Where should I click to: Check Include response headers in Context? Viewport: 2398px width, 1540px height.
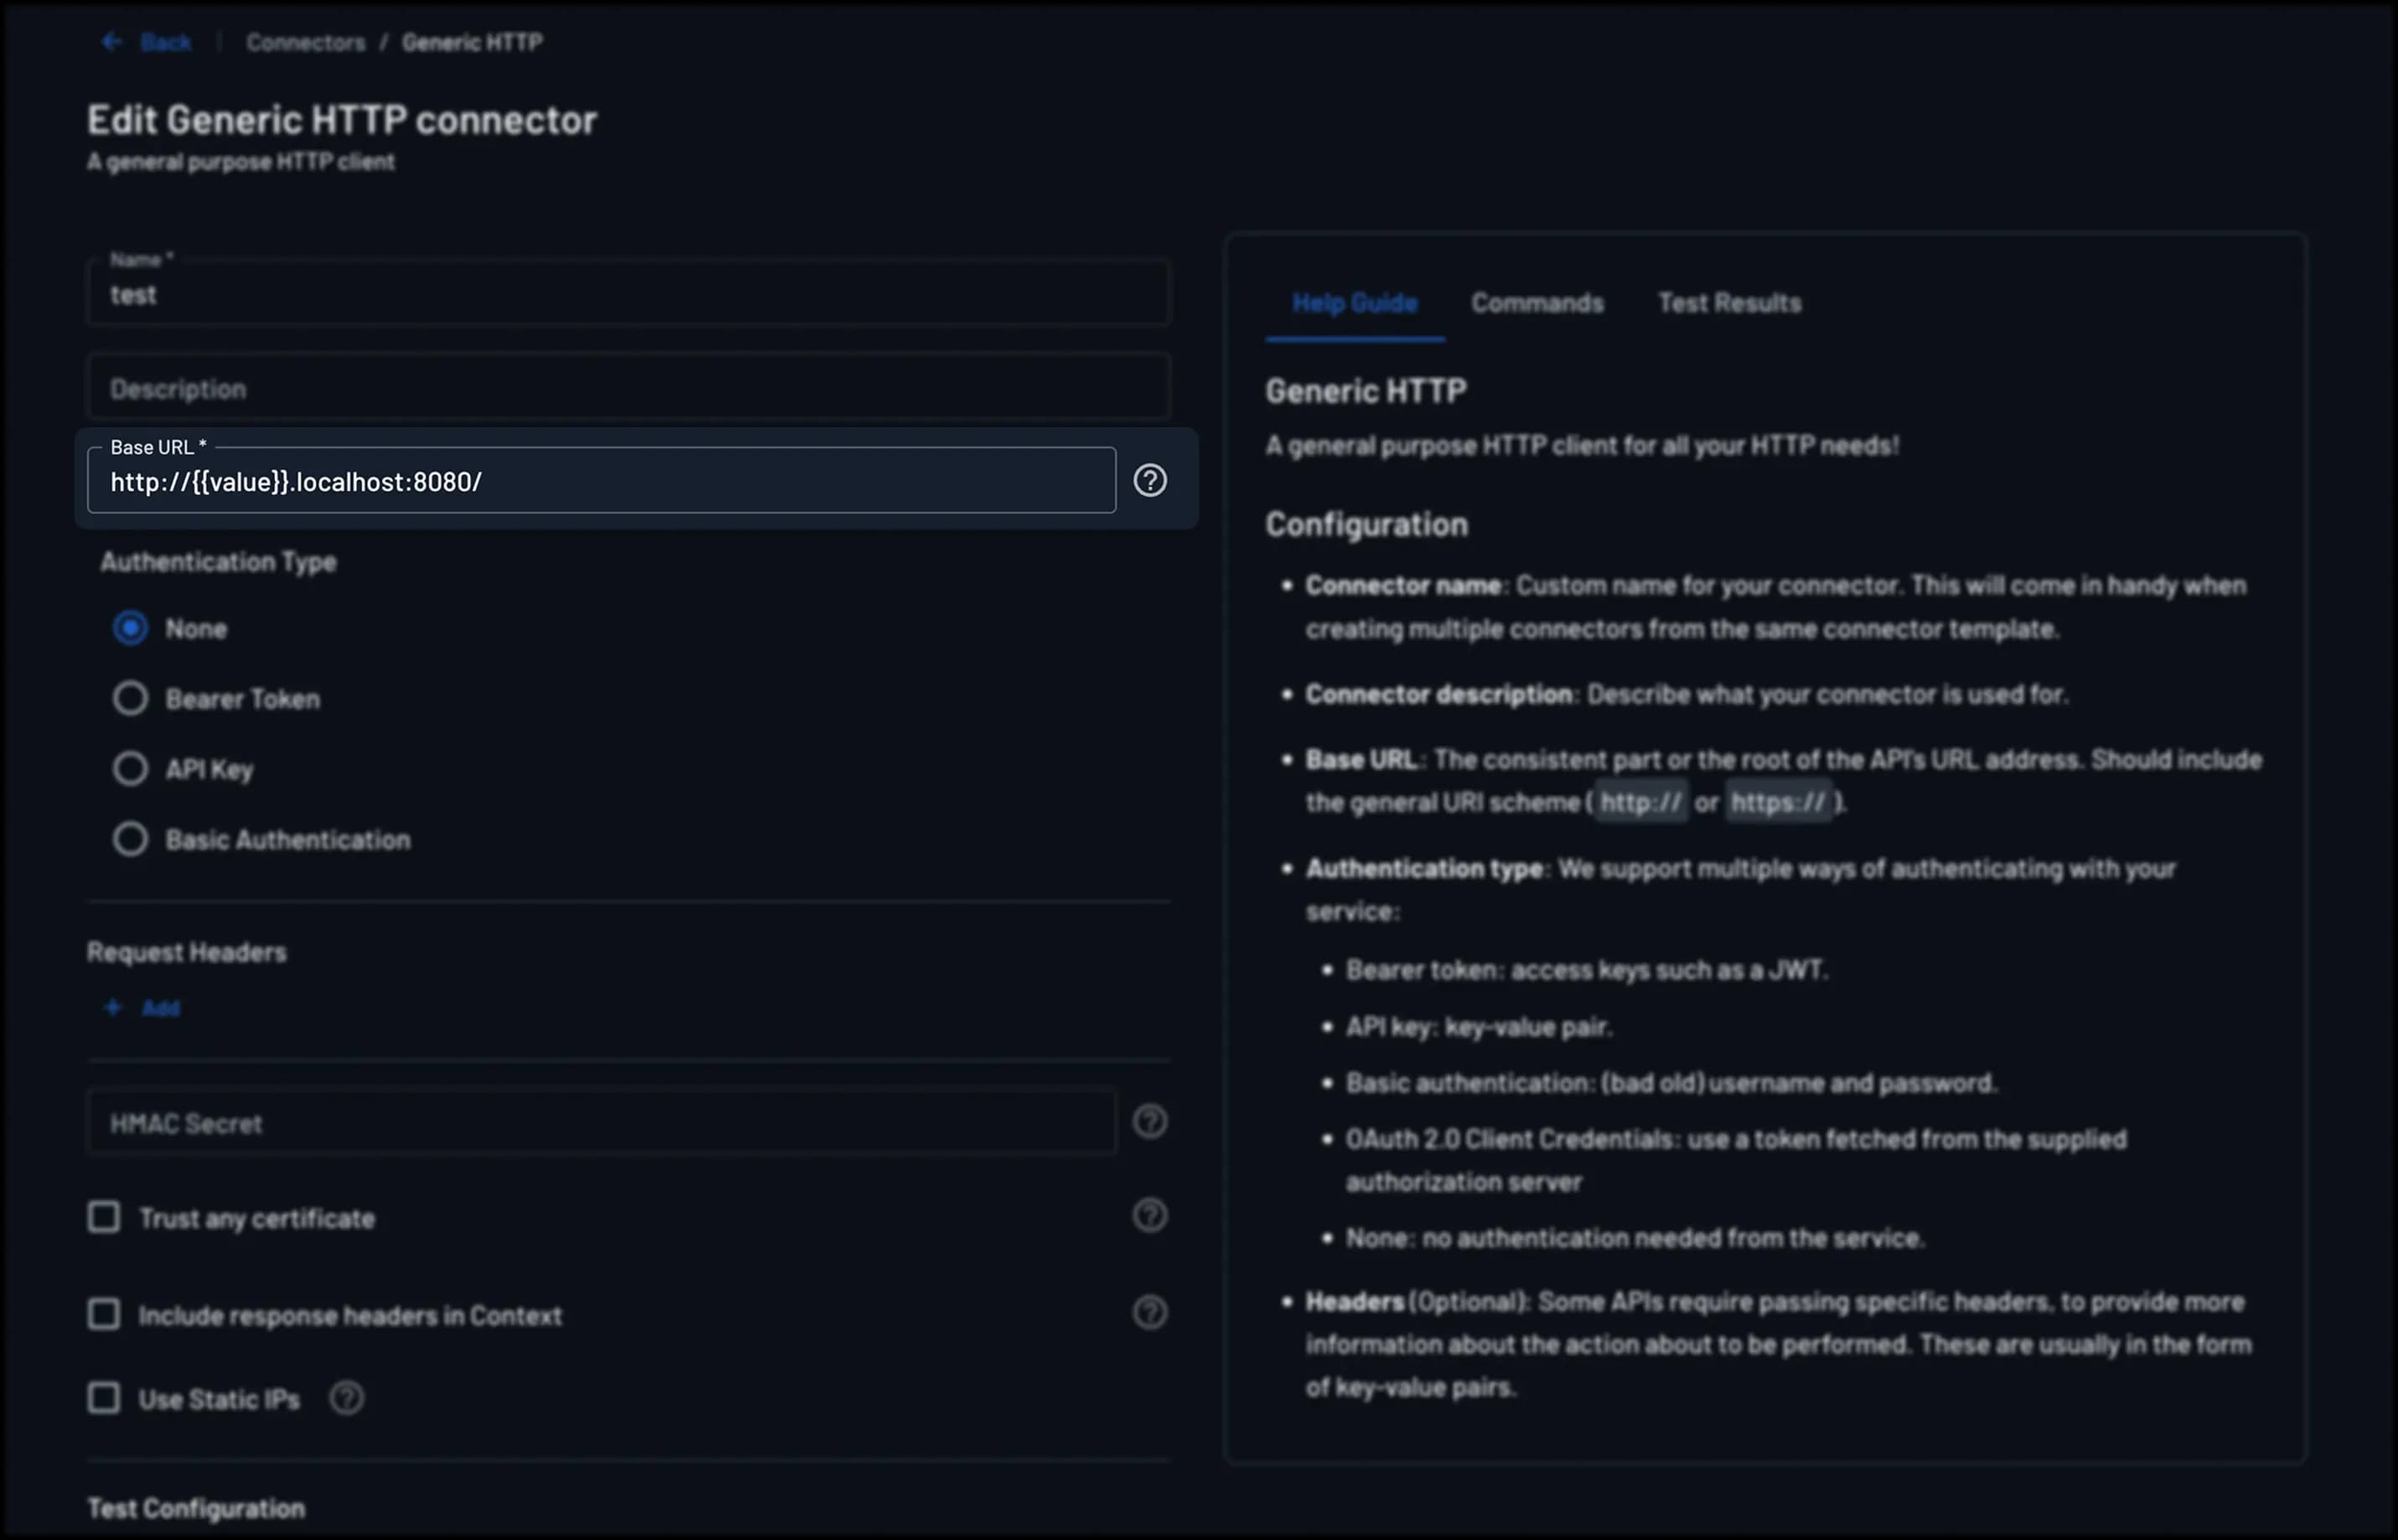point(104,1314)
